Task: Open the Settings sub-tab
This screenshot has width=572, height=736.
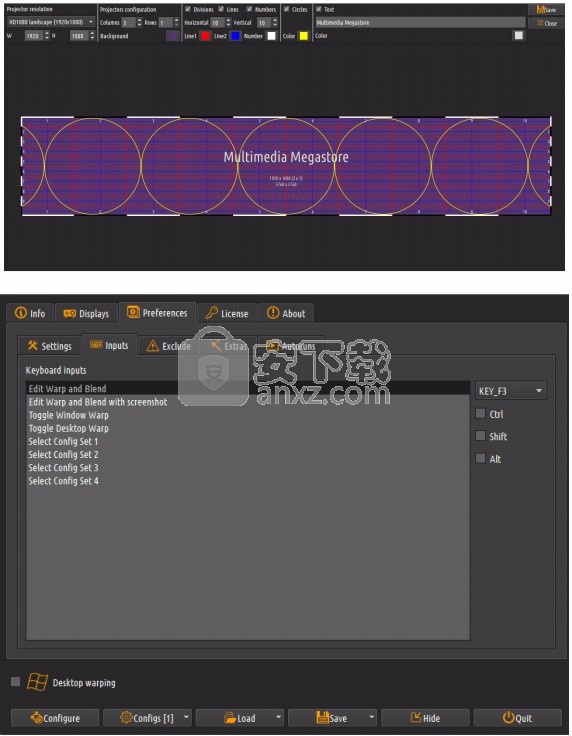Action: (49, 346)
